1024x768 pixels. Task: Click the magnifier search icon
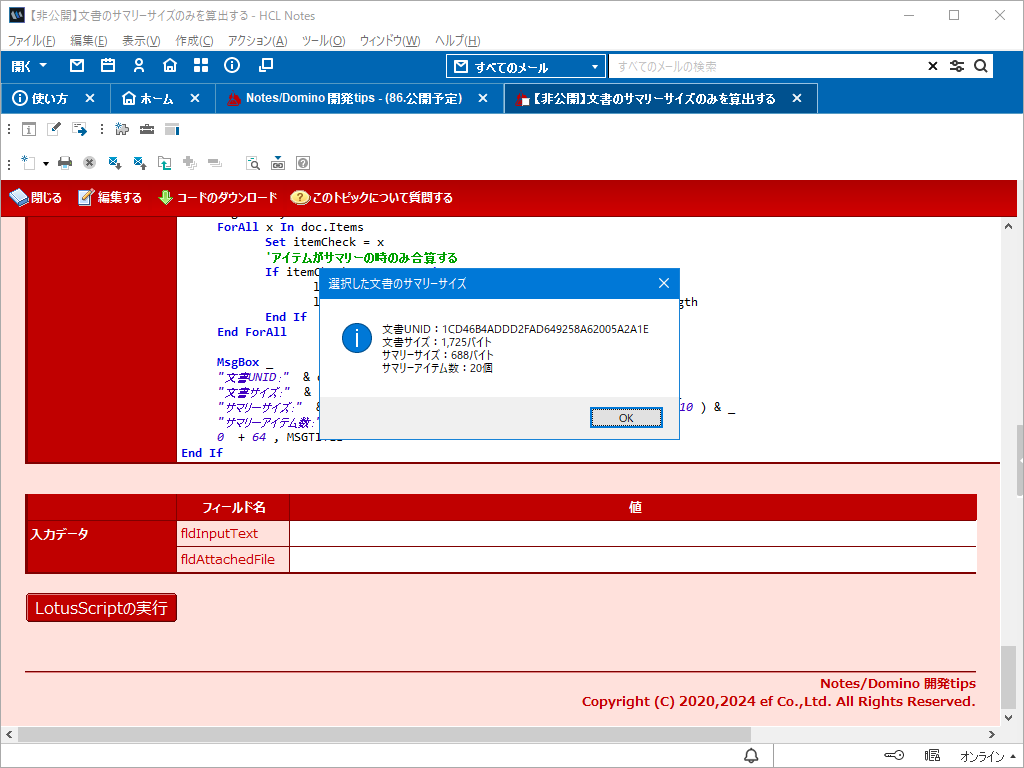(981, 67)
